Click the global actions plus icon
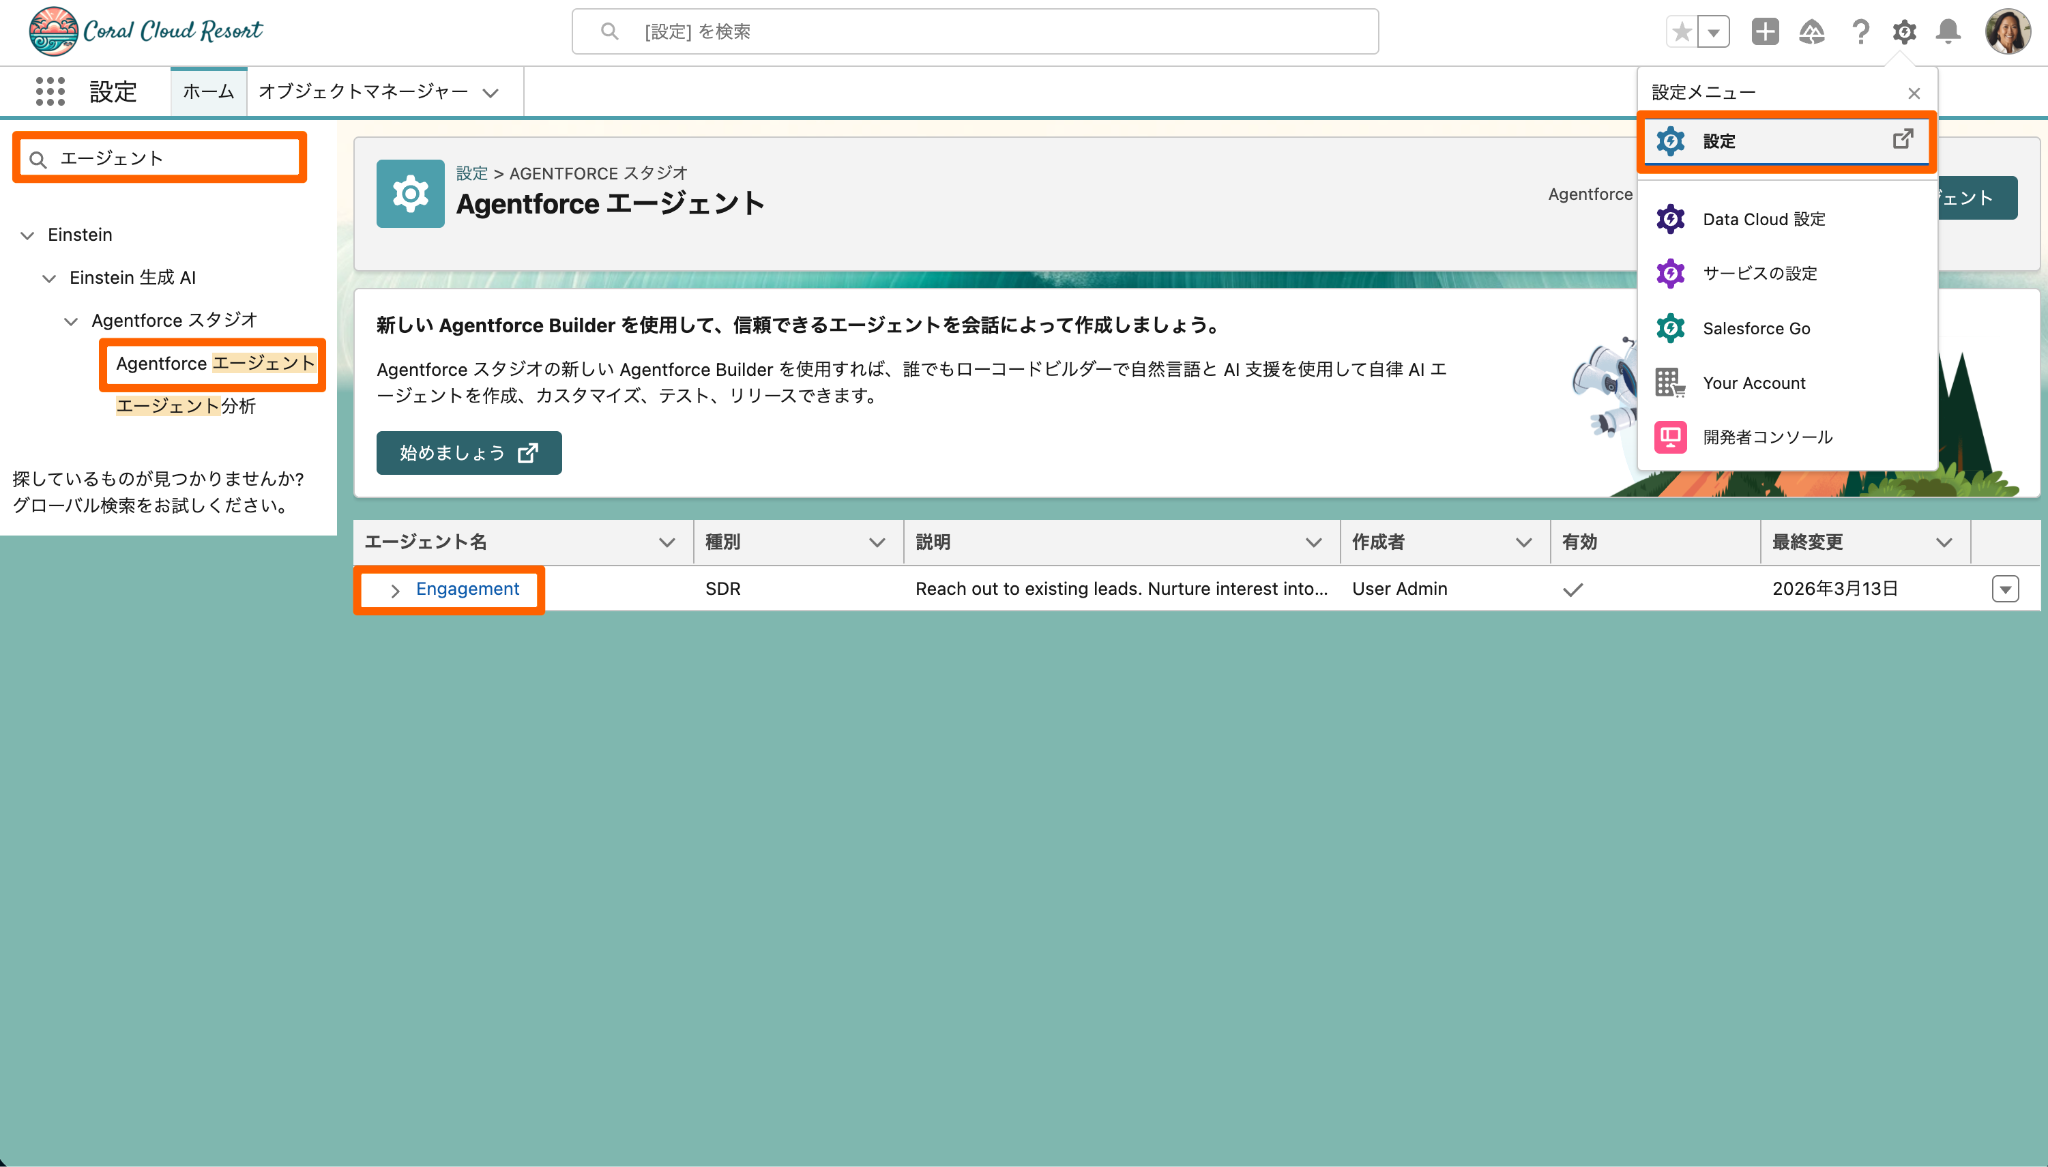Screen dimensions: 2048x1167 point(1765,32)
